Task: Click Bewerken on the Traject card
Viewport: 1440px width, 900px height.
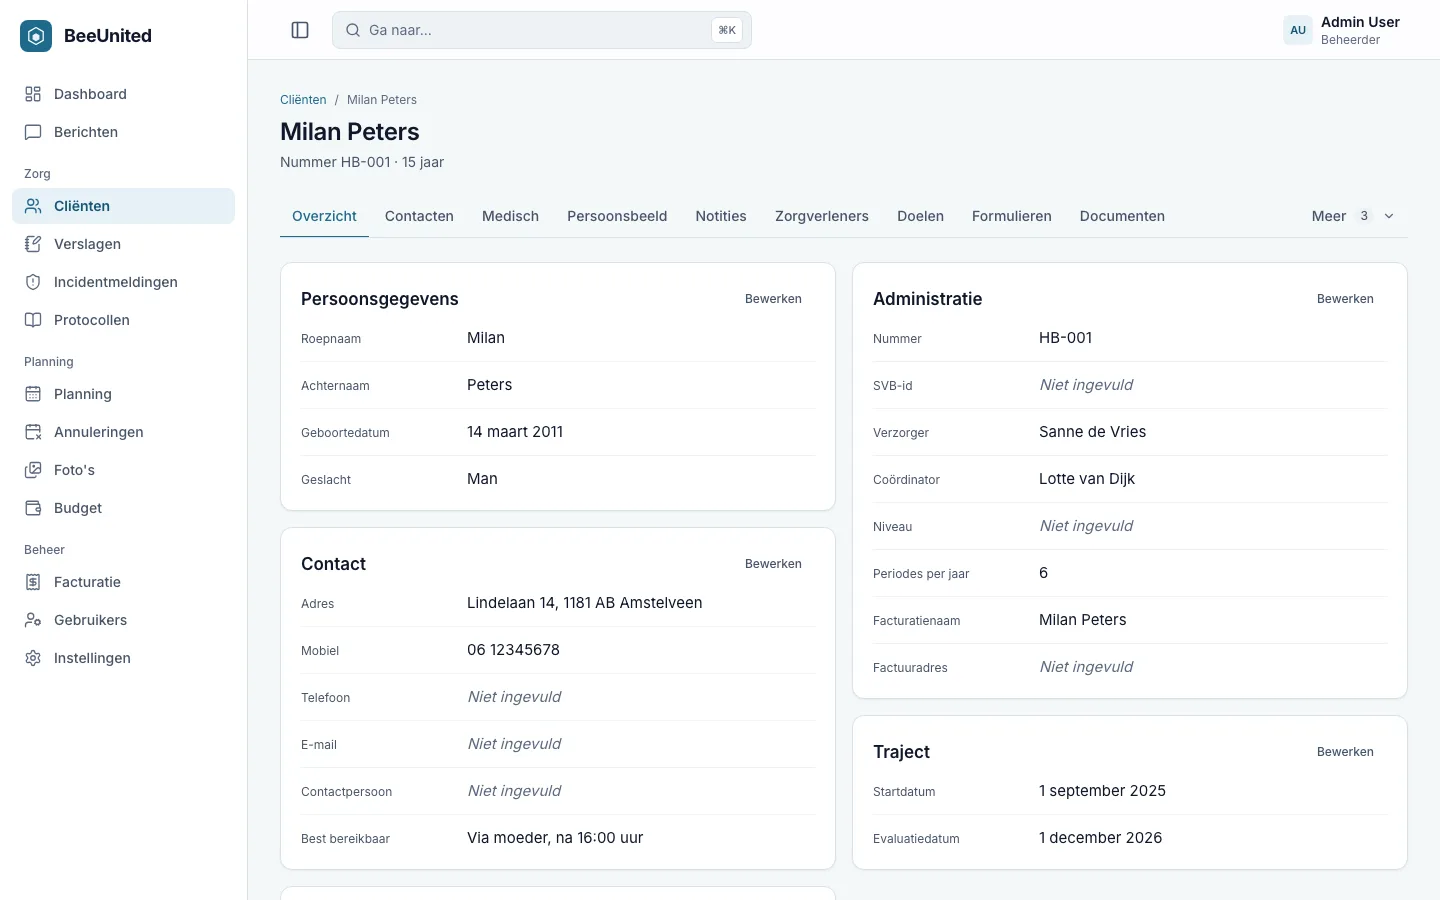Action: pyautogui.click(x=1345, y=752)
